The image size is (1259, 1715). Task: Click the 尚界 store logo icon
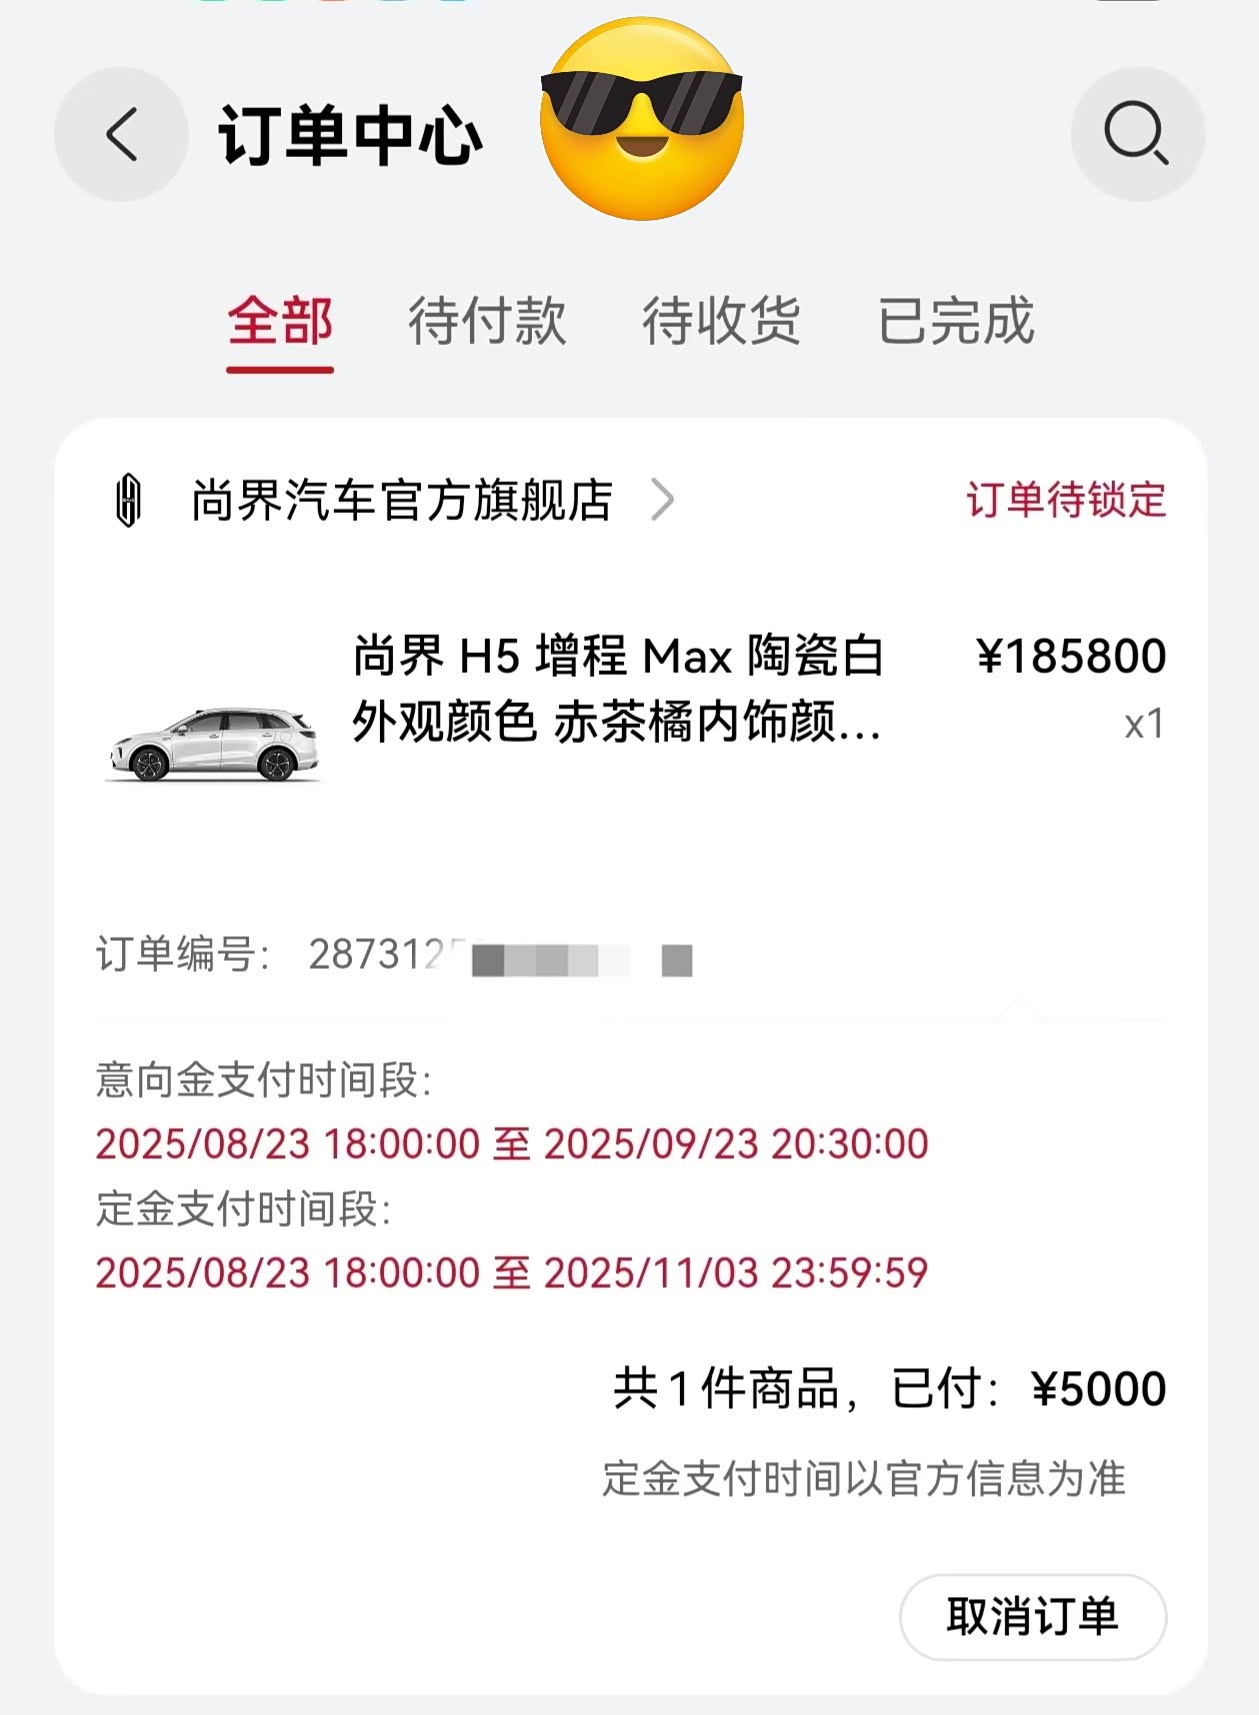click(129, 500)
